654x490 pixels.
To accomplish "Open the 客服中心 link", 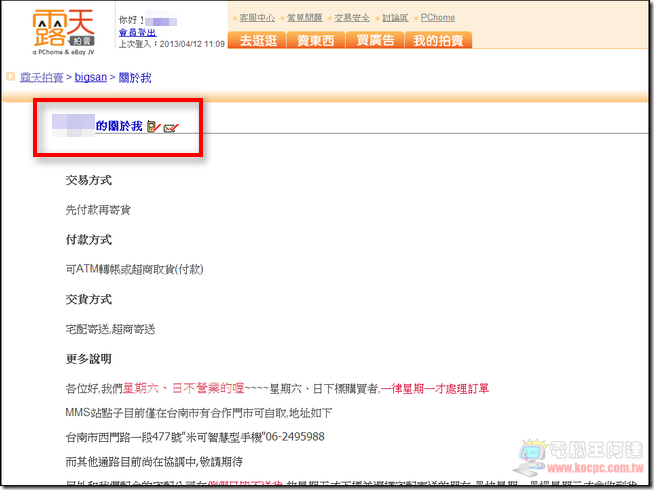I will [x=257, y=18].
